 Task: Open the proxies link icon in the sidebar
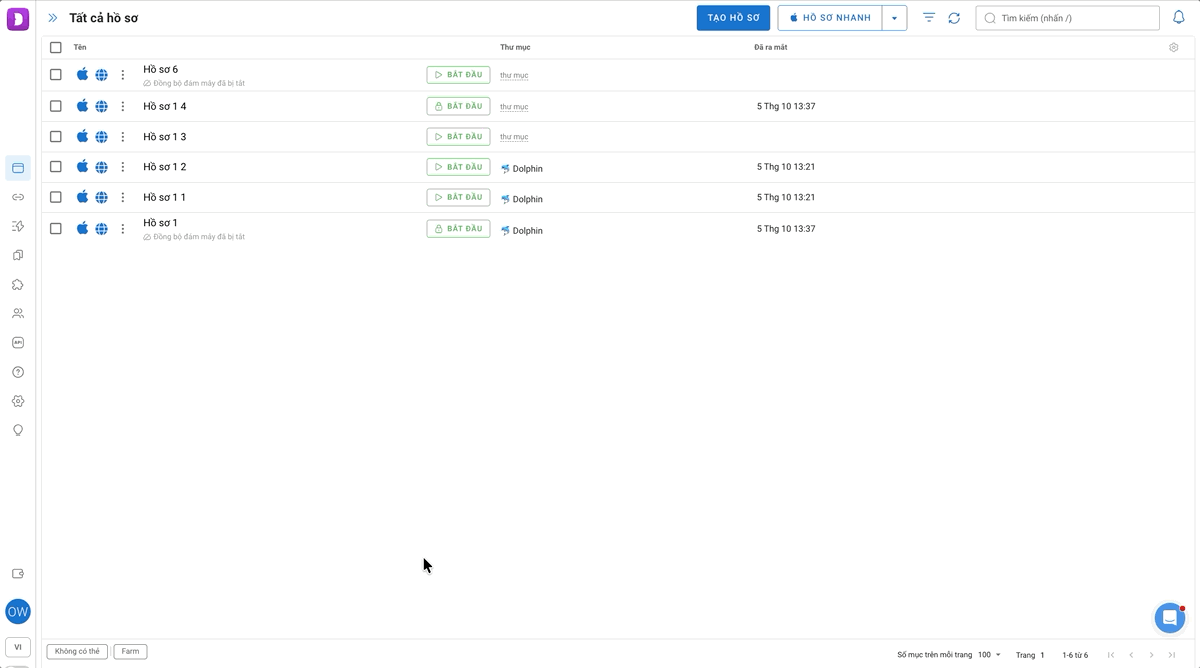[x=18, y=197]
